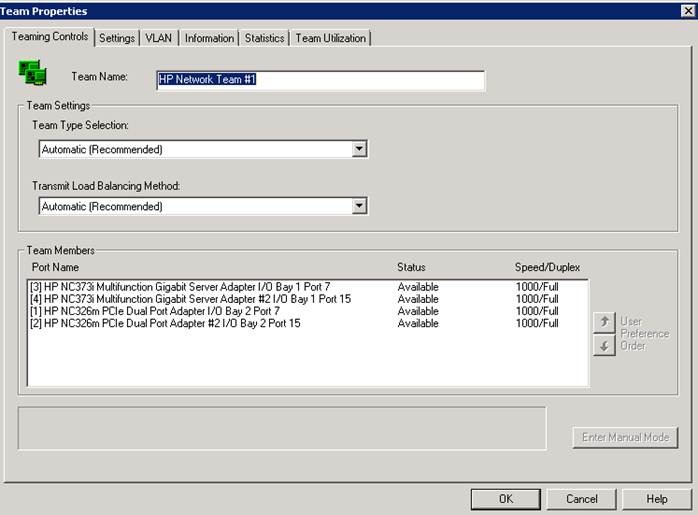The height and width of the screenshot is (515, 698).
Task: Open Help for team properties
Action: click(656, 498)
